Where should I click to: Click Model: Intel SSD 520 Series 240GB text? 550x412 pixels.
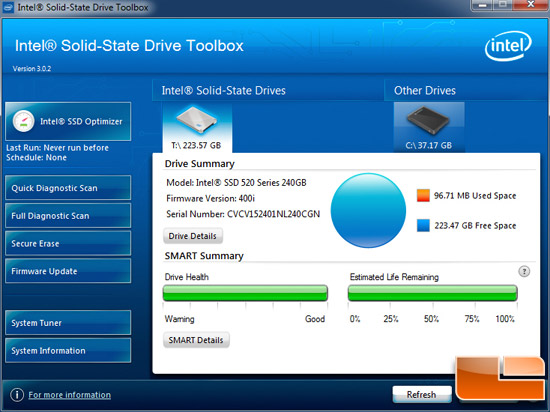point(236,183)
